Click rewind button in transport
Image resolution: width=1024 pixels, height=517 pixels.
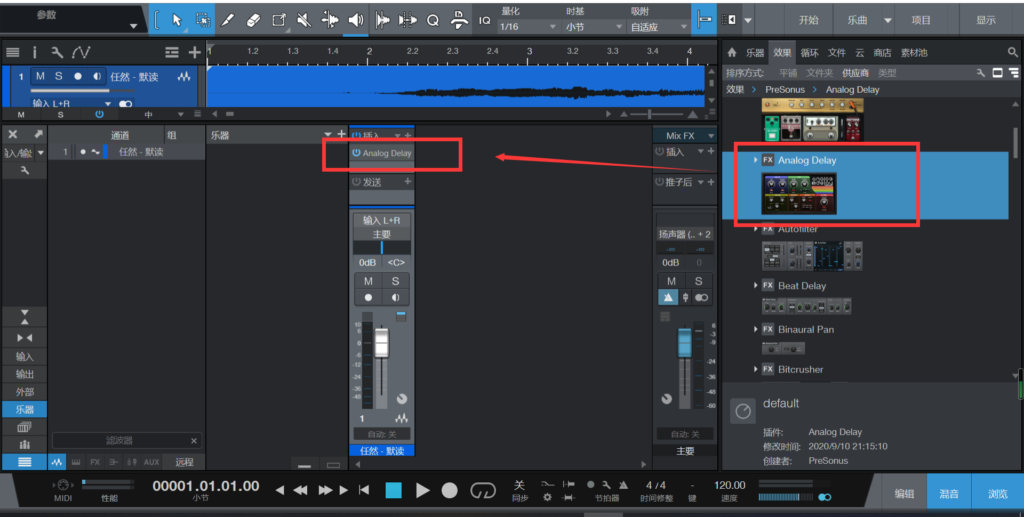(300, 490)
